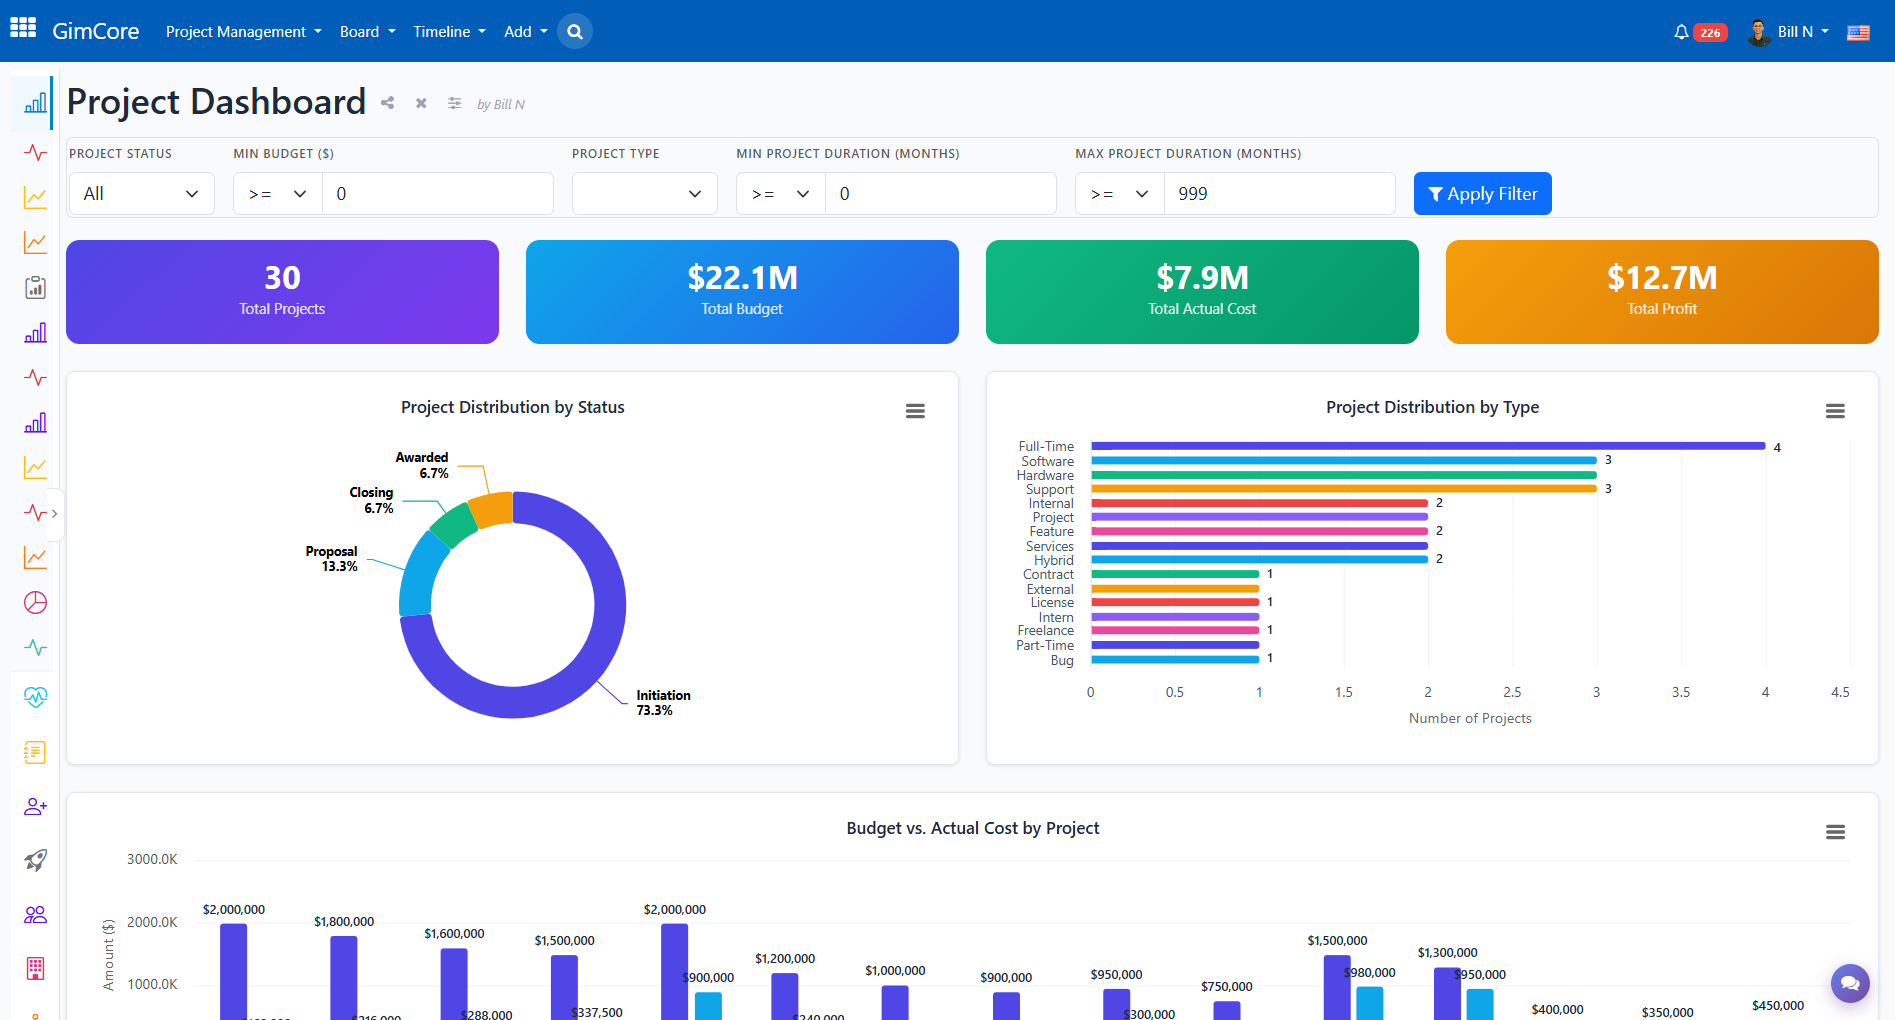This screenshot has width=1895, height=1020.
Task: Open the Project Management menu
Action: 244,32
